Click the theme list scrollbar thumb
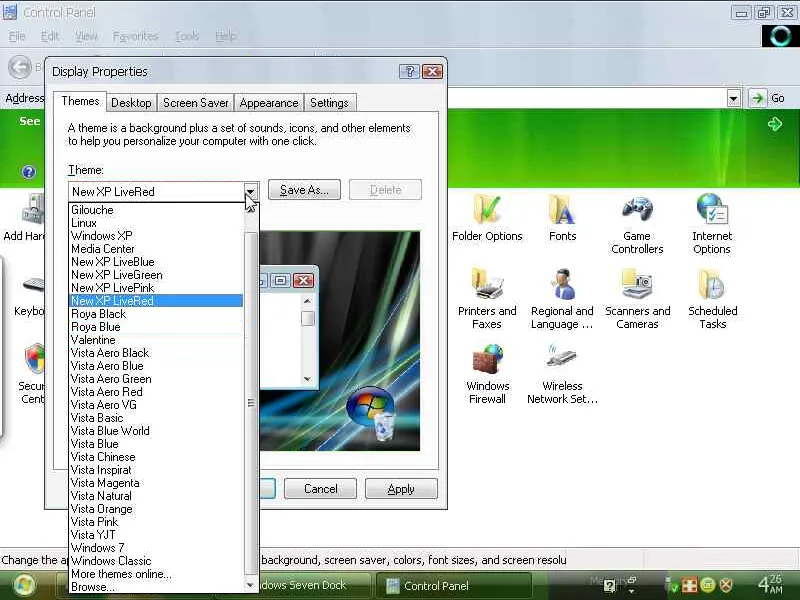 pyautogui.click(x=251, y=403)
